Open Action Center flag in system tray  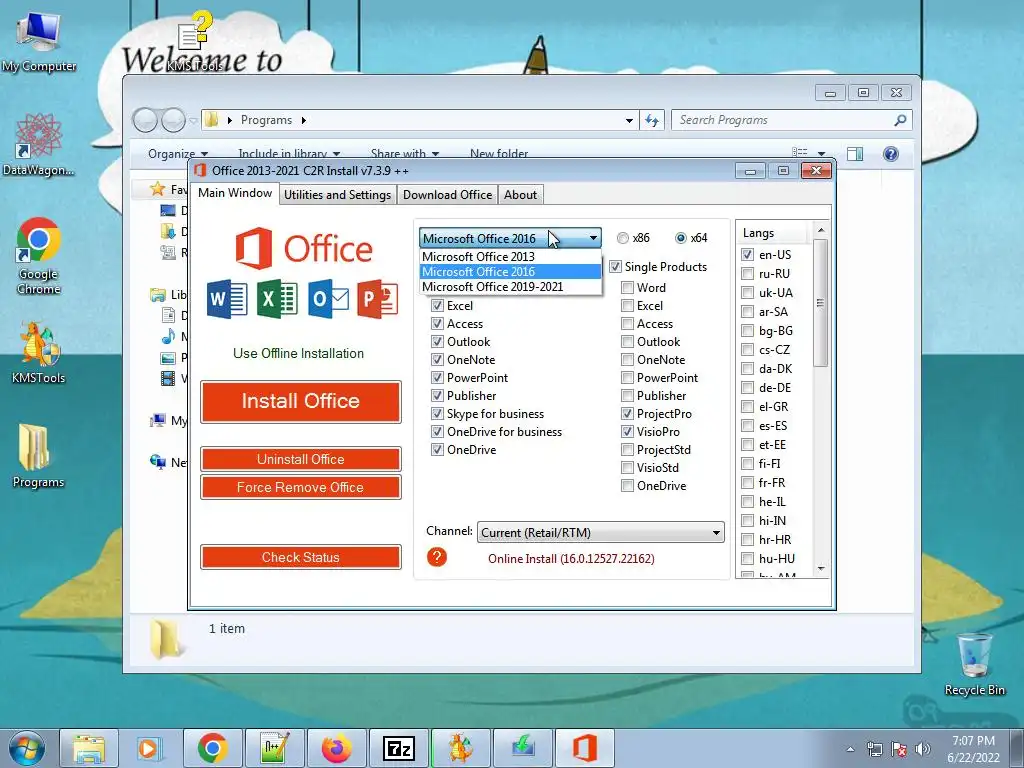point(899,749)
